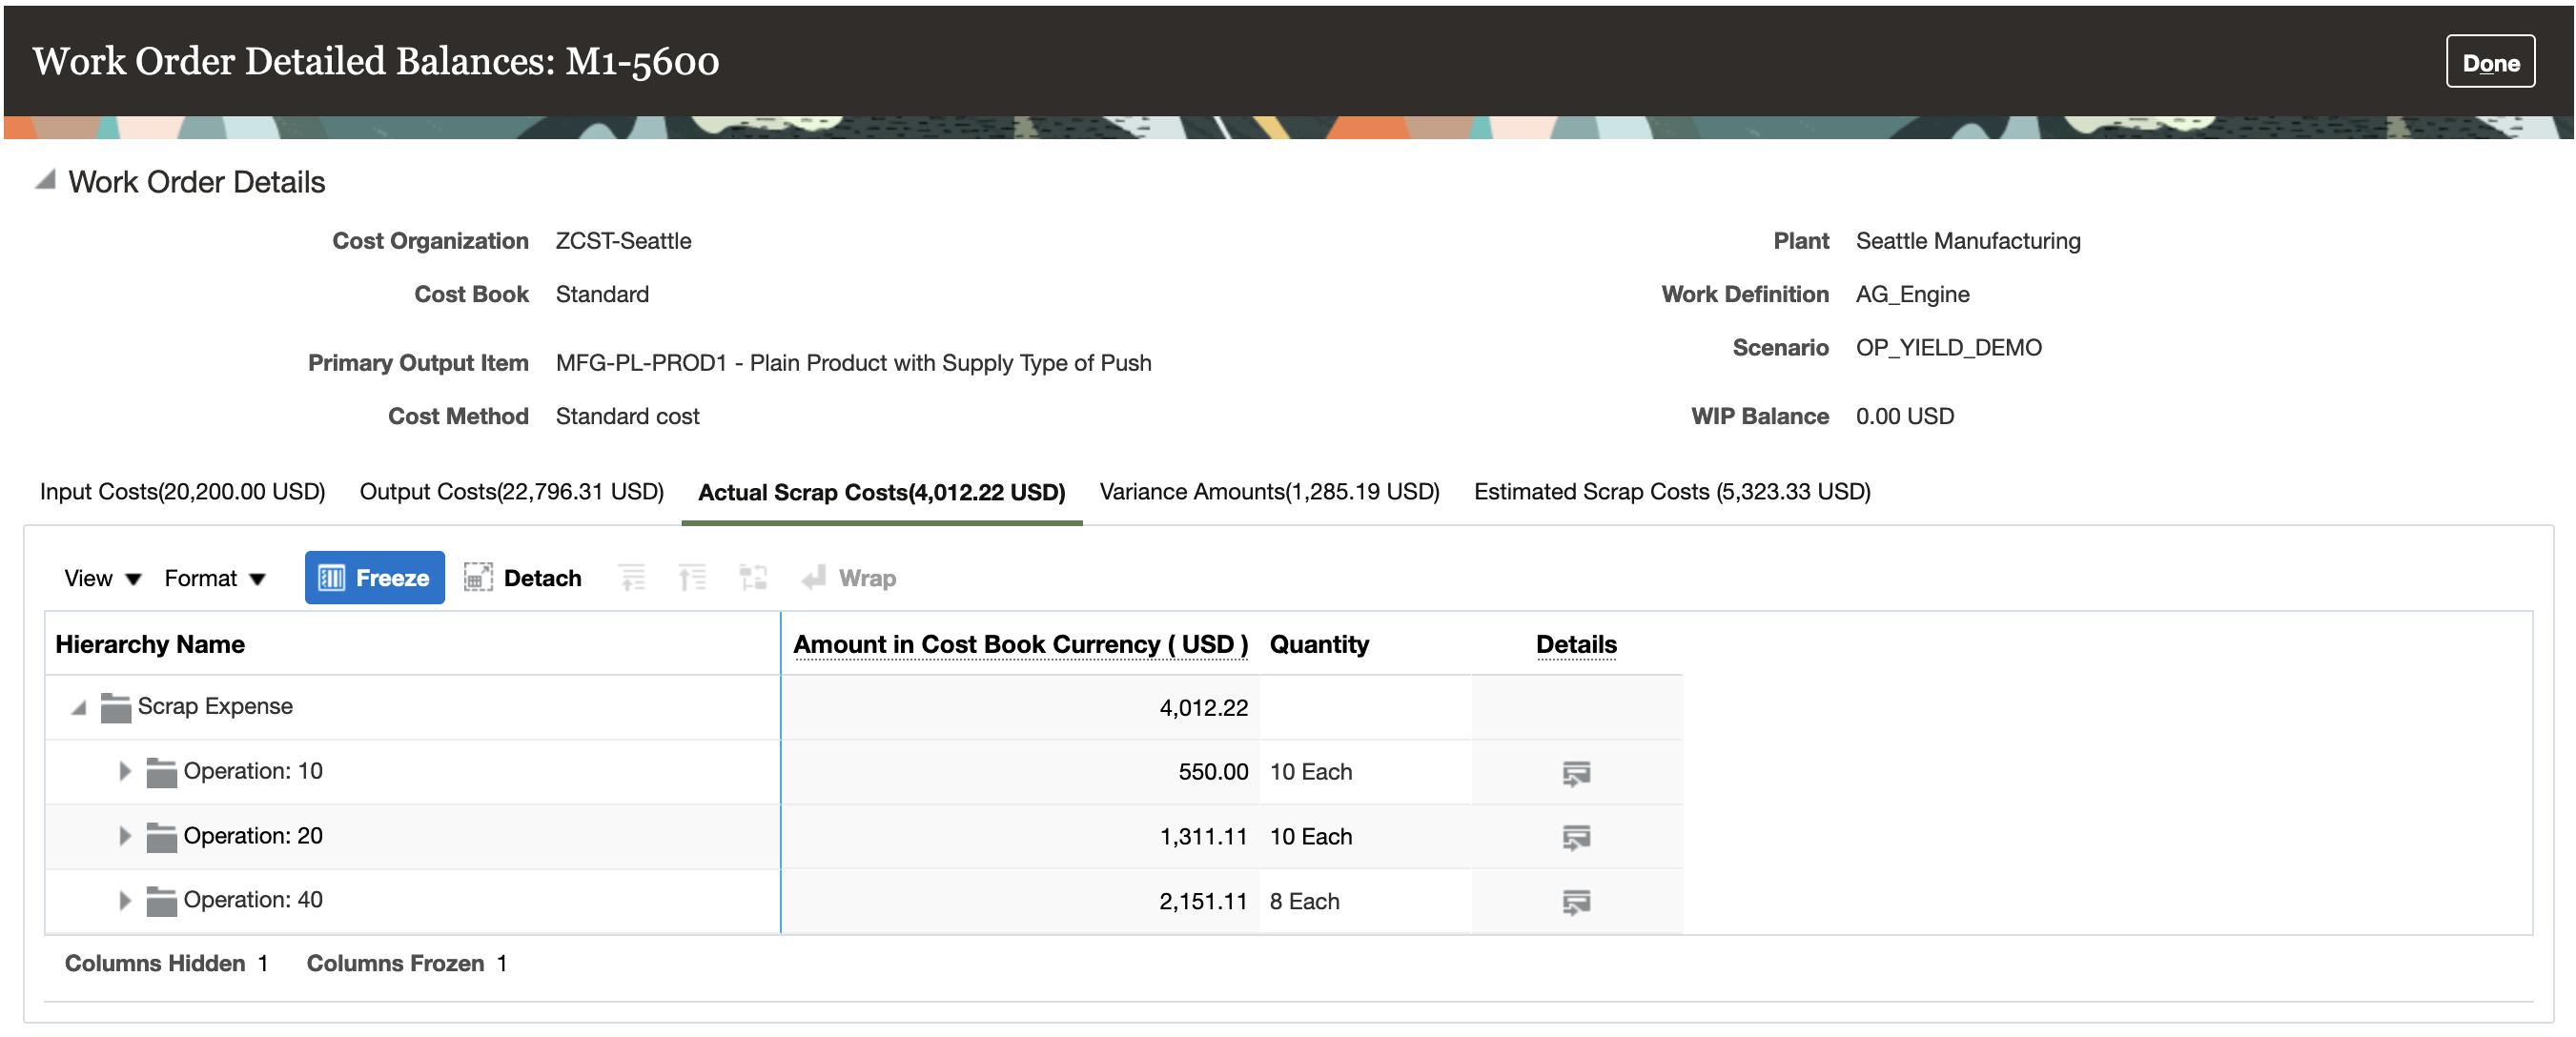Click the Show as Top hierarchy icon
This screenshot has width=2576, height=1037.
tap(752, 578)
